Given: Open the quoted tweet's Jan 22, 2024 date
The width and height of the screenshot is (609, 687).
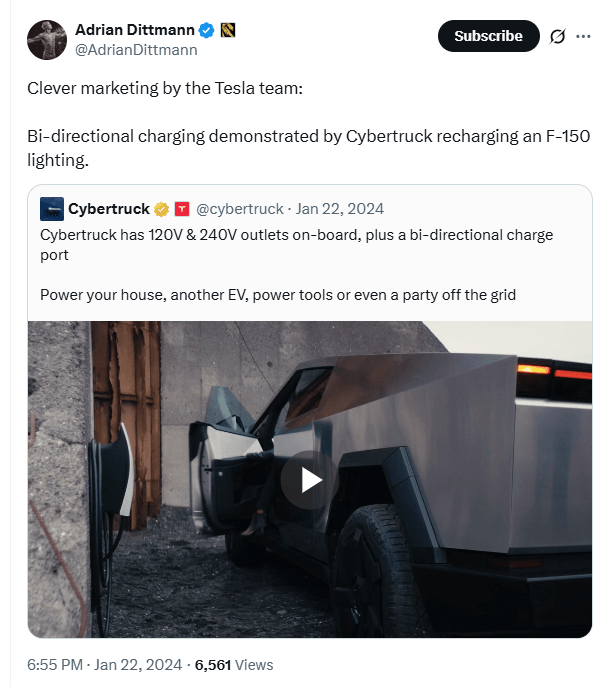Looking at the screenshot, I should [x=340, y=209].
